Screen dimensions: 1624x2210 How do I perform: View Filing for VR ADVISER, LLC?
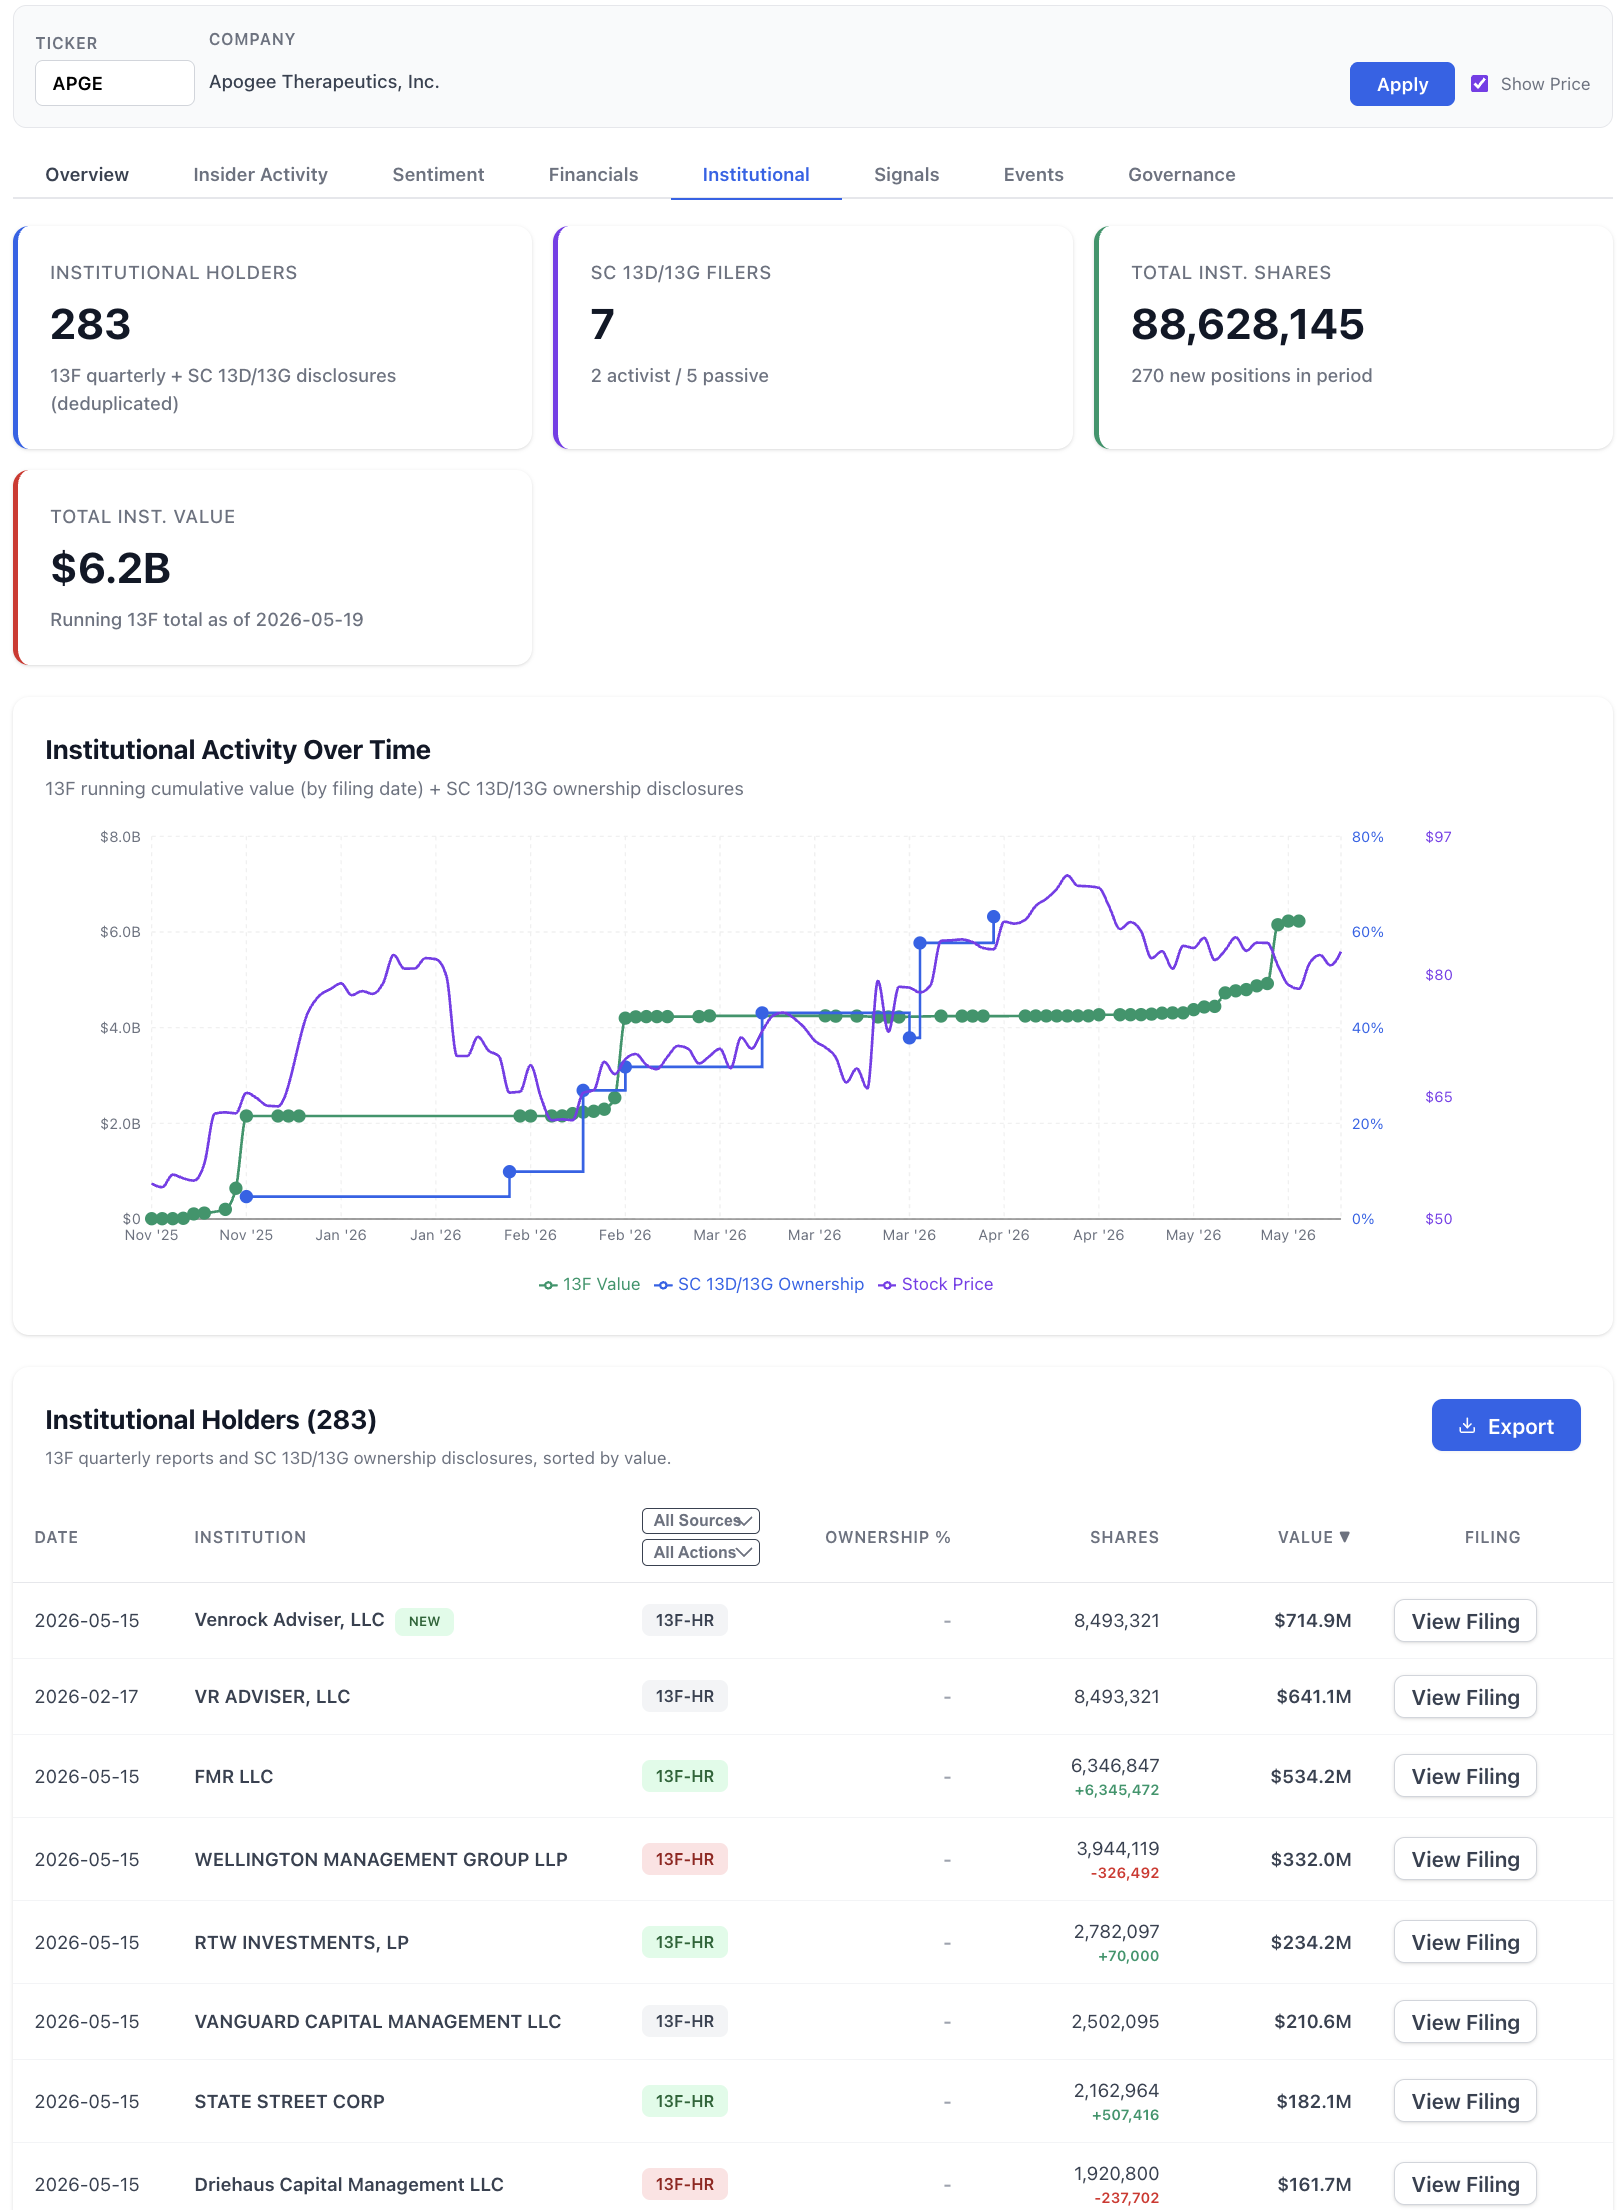[x=1465, y=1697]
